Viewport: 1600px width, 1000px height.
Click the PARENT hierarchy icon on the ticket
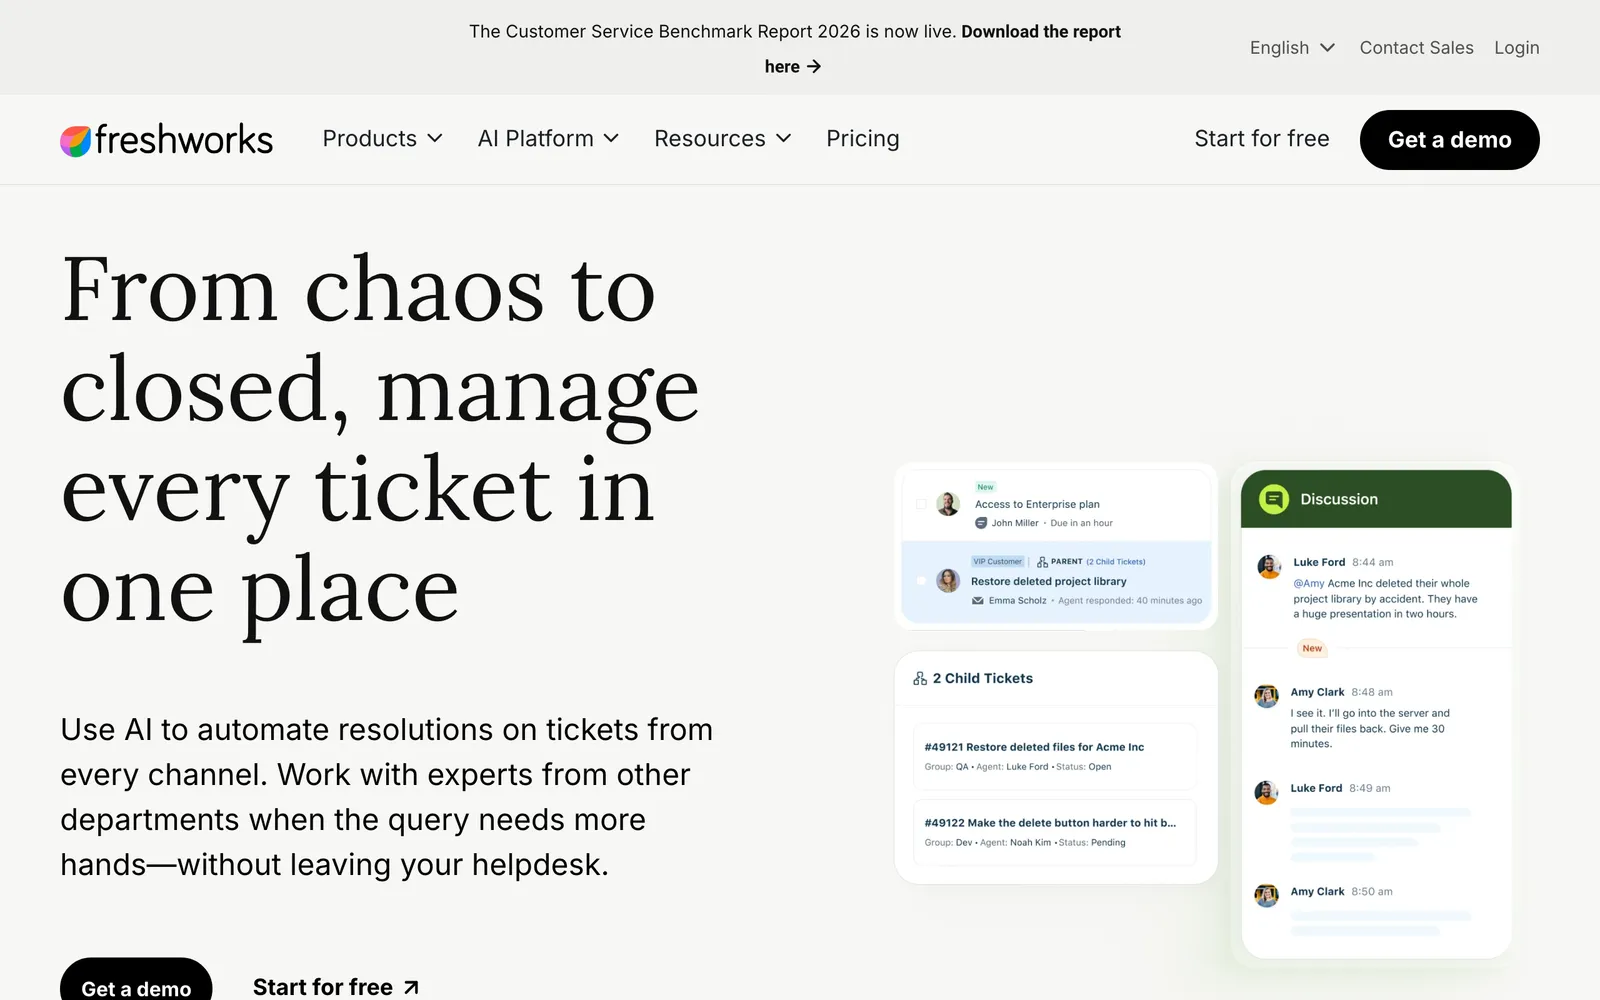click(x=1042, y=562)
